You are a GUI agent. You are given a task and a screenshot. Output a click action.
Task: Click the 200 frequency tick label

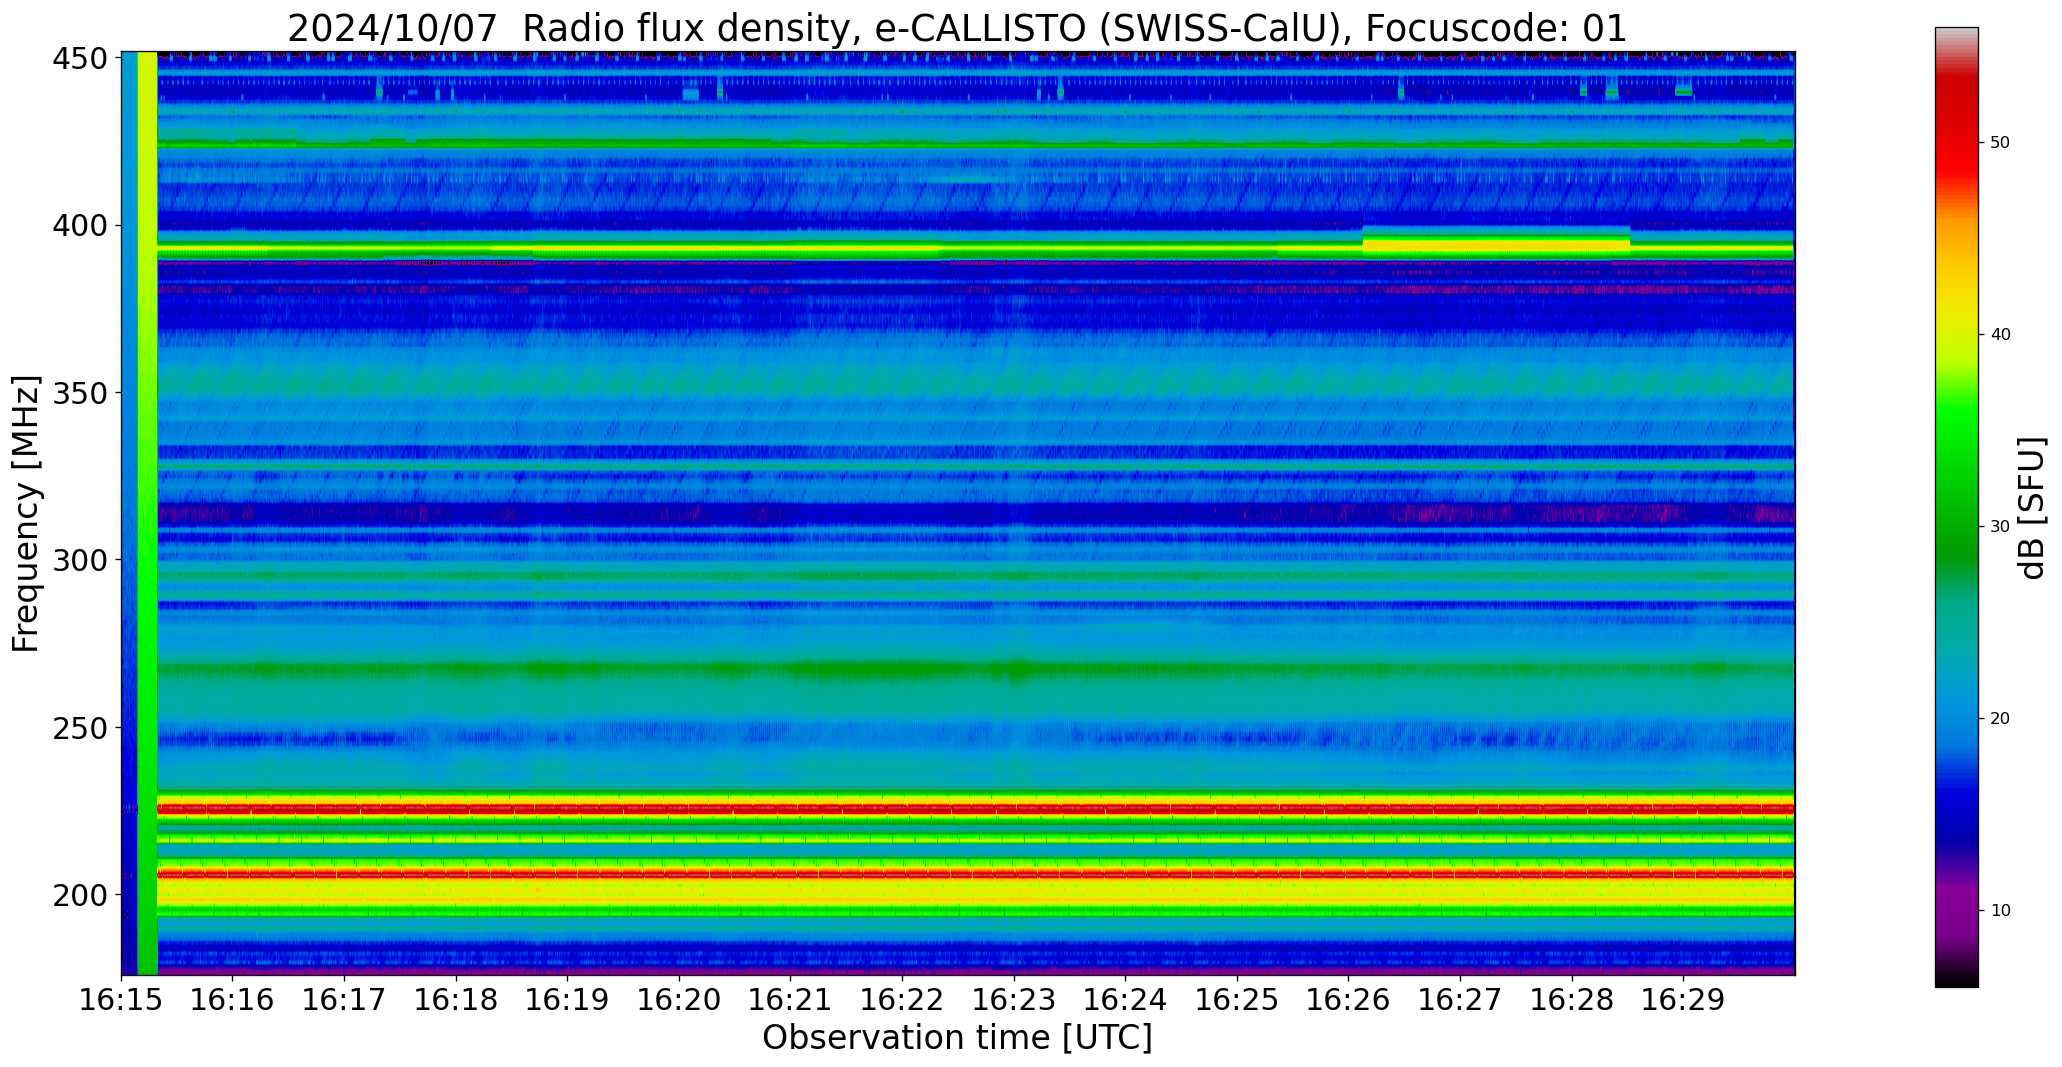[79, 894]
